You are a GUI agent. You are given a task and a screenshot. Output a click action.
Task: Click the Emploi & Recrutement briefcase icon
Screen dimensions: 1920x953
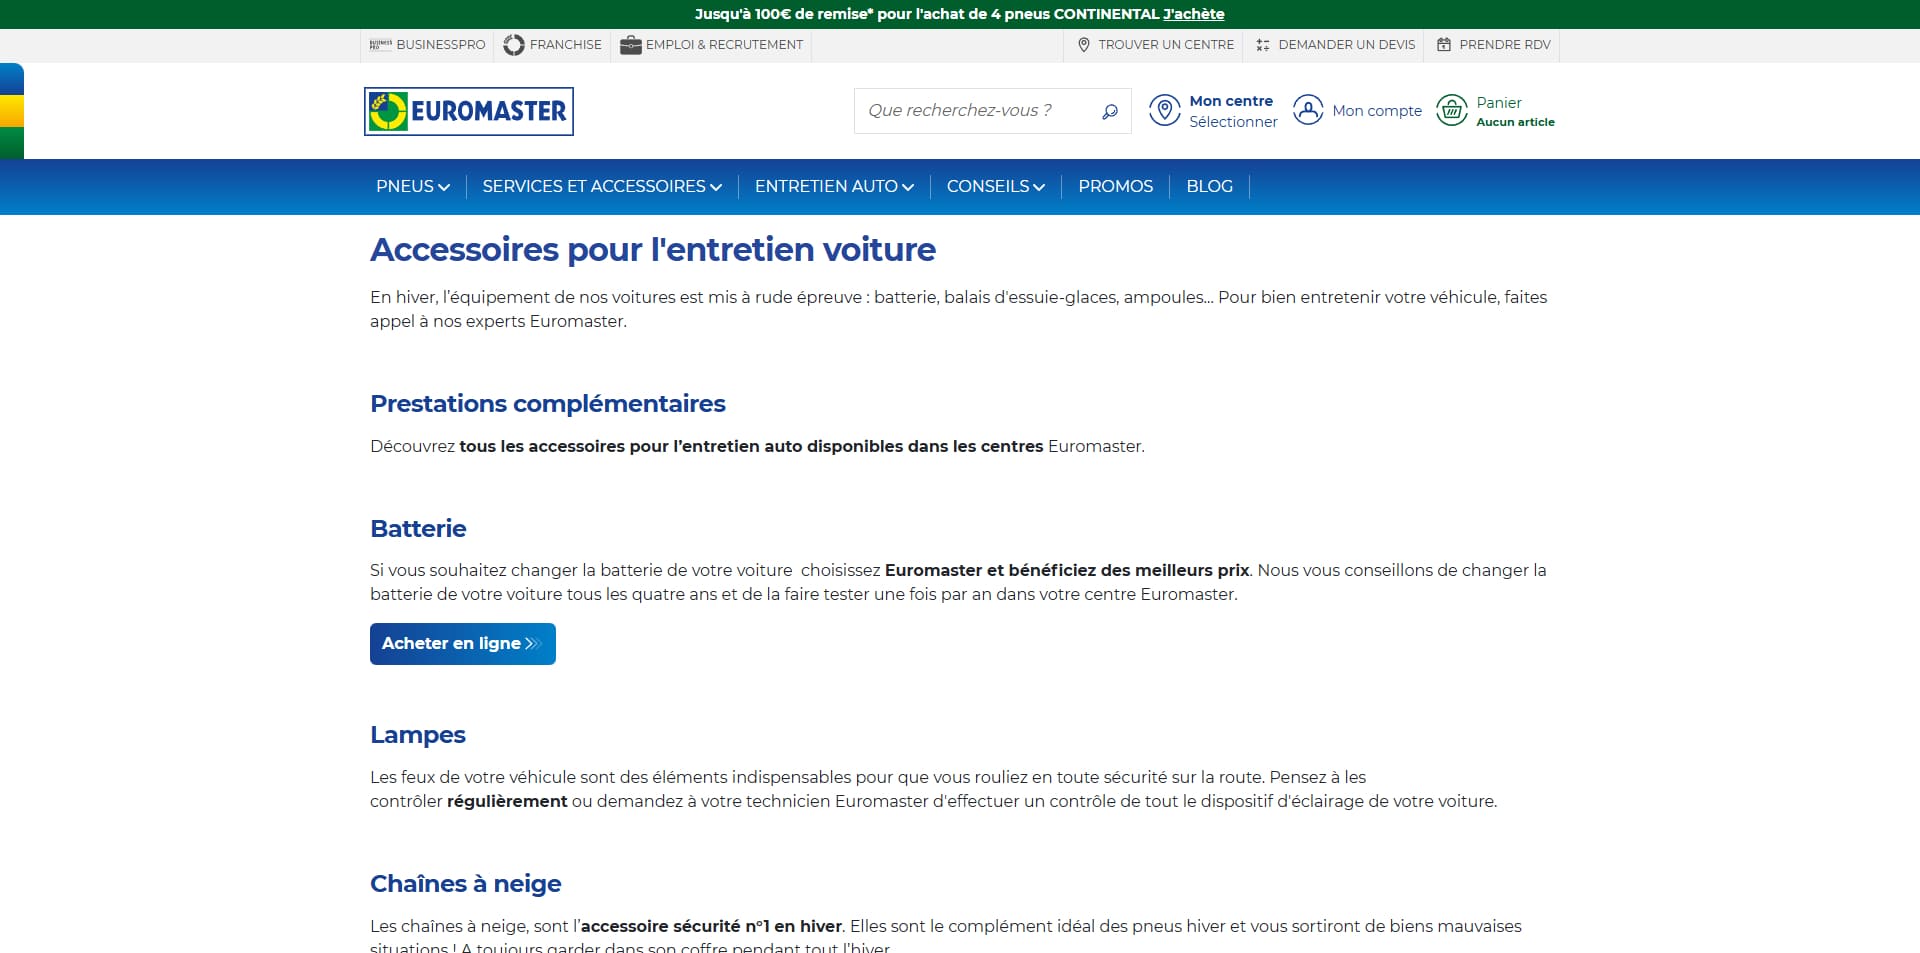pyautogui.click(x=630, y=45)
